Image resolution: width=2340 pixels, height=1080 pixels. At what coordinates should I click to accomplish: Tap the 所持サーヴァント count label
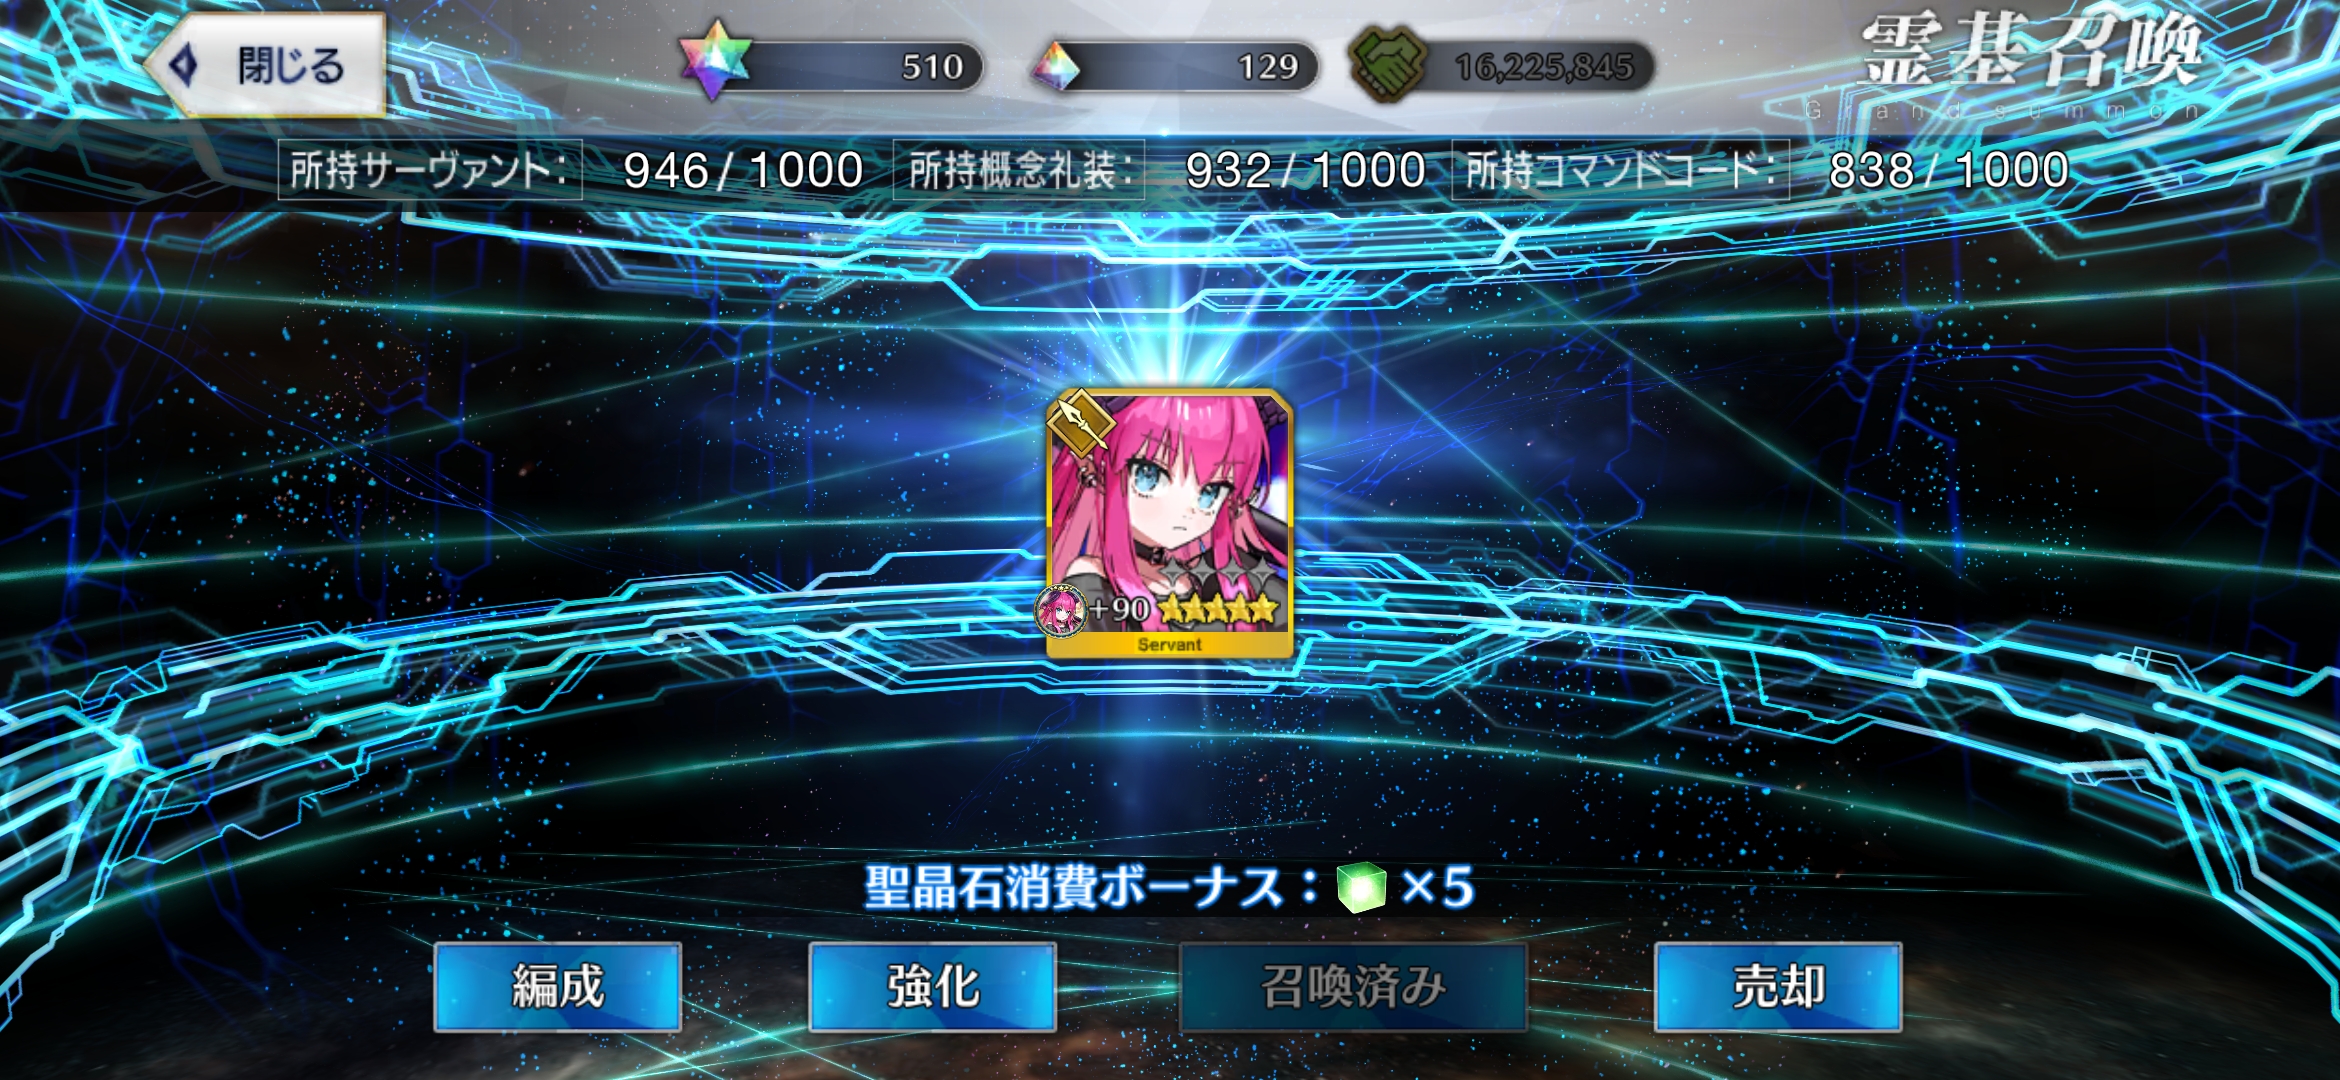[430, 170]
